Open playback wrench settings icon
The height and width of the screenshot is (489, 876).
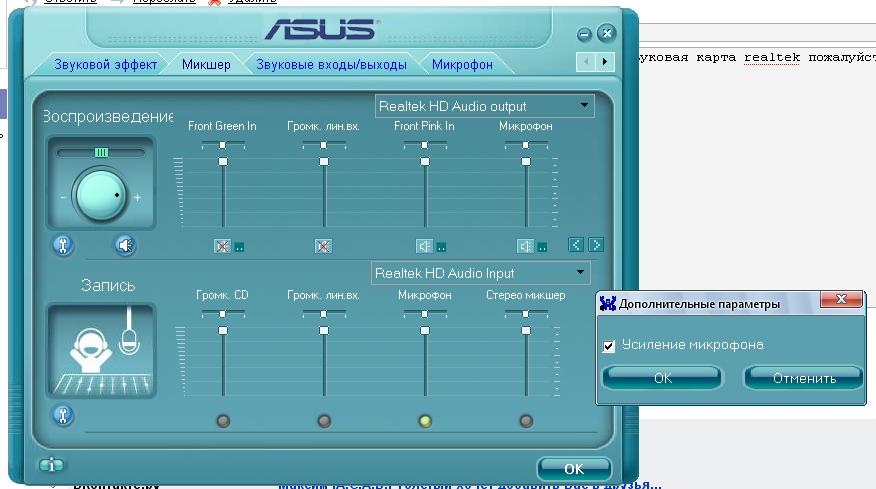coord(63,245)
